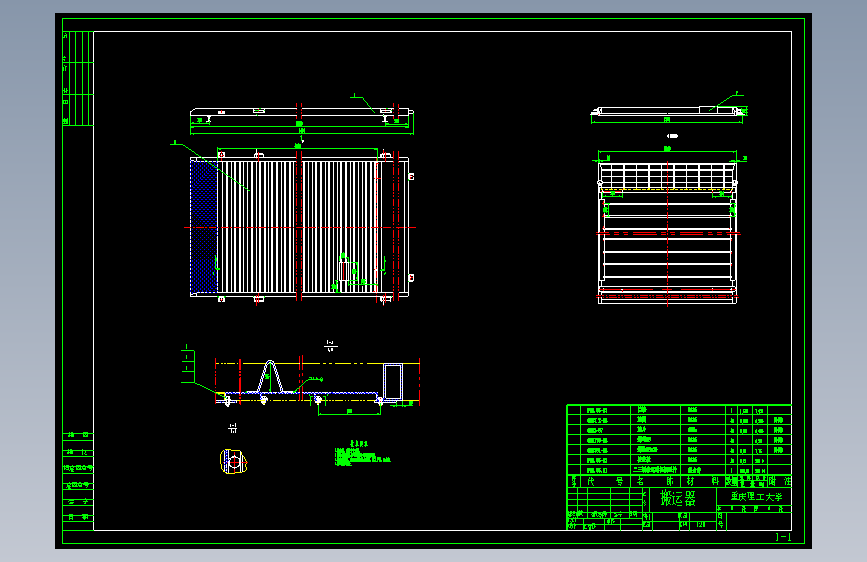Click the grid-patterned top of right end view
The image size is (867, 562).
667,176
